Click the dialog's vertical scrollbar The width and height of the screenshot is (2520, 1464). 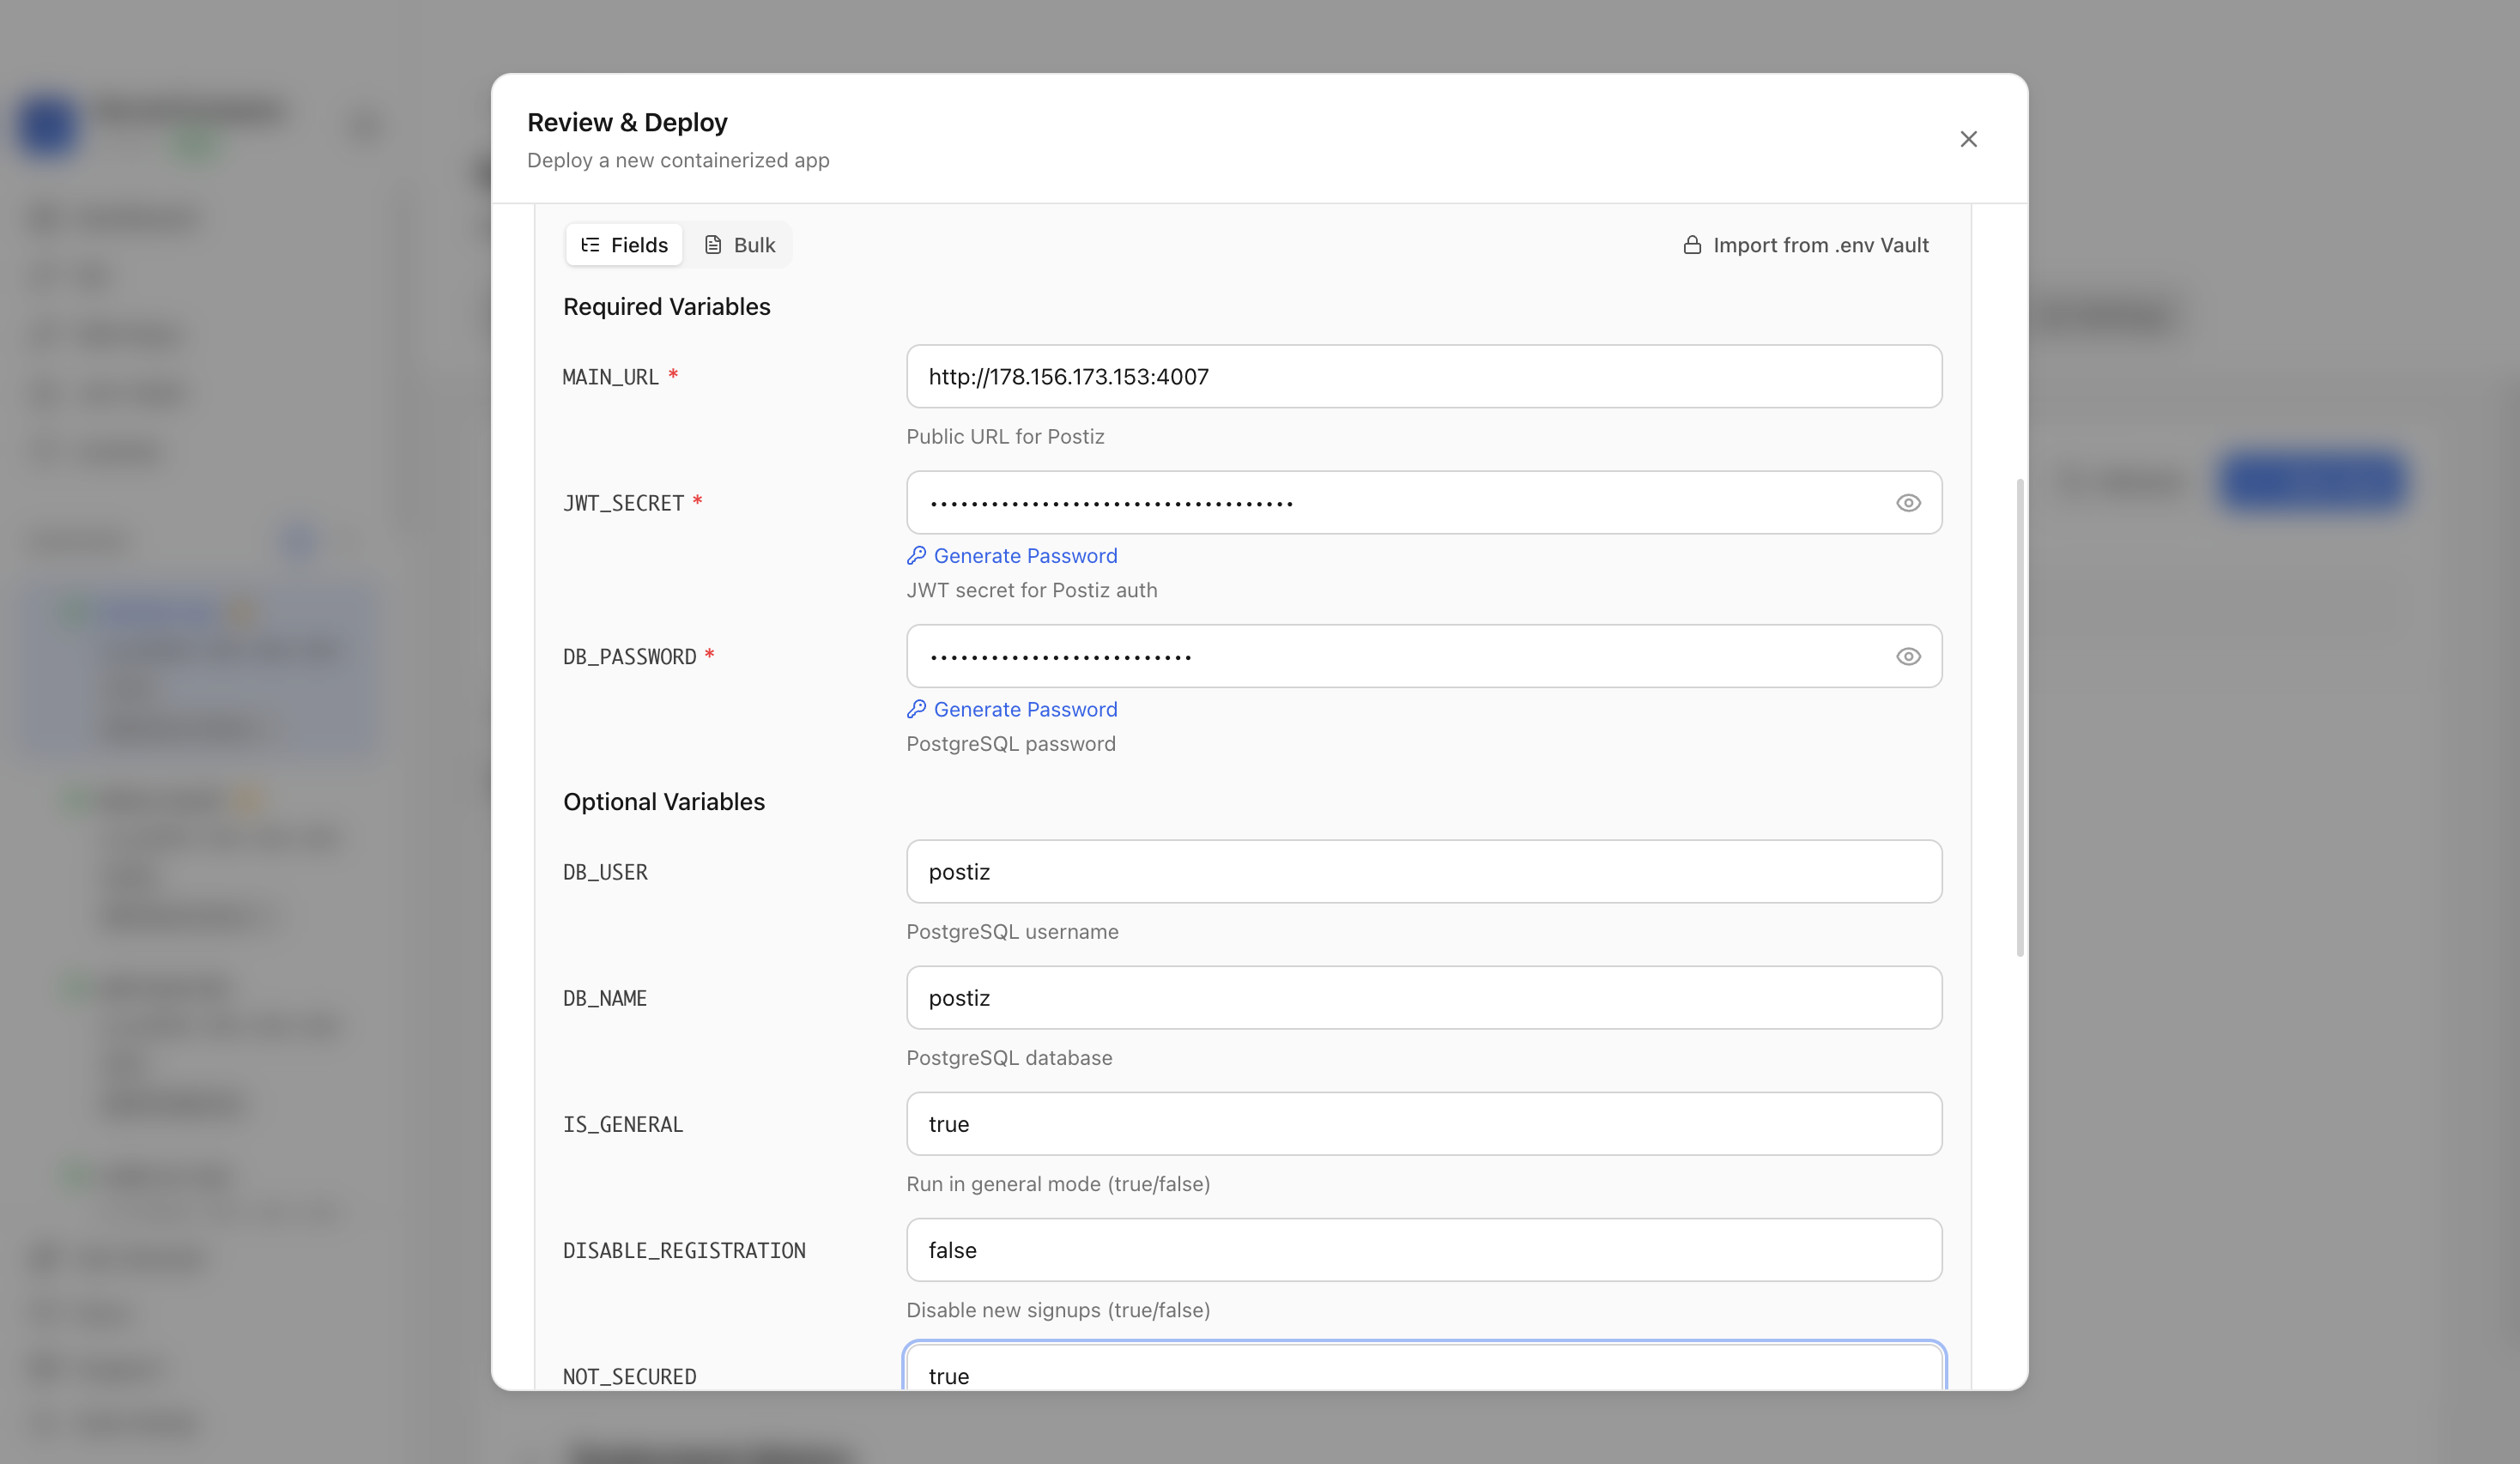pyautogui.click(x=2020, y=717)
